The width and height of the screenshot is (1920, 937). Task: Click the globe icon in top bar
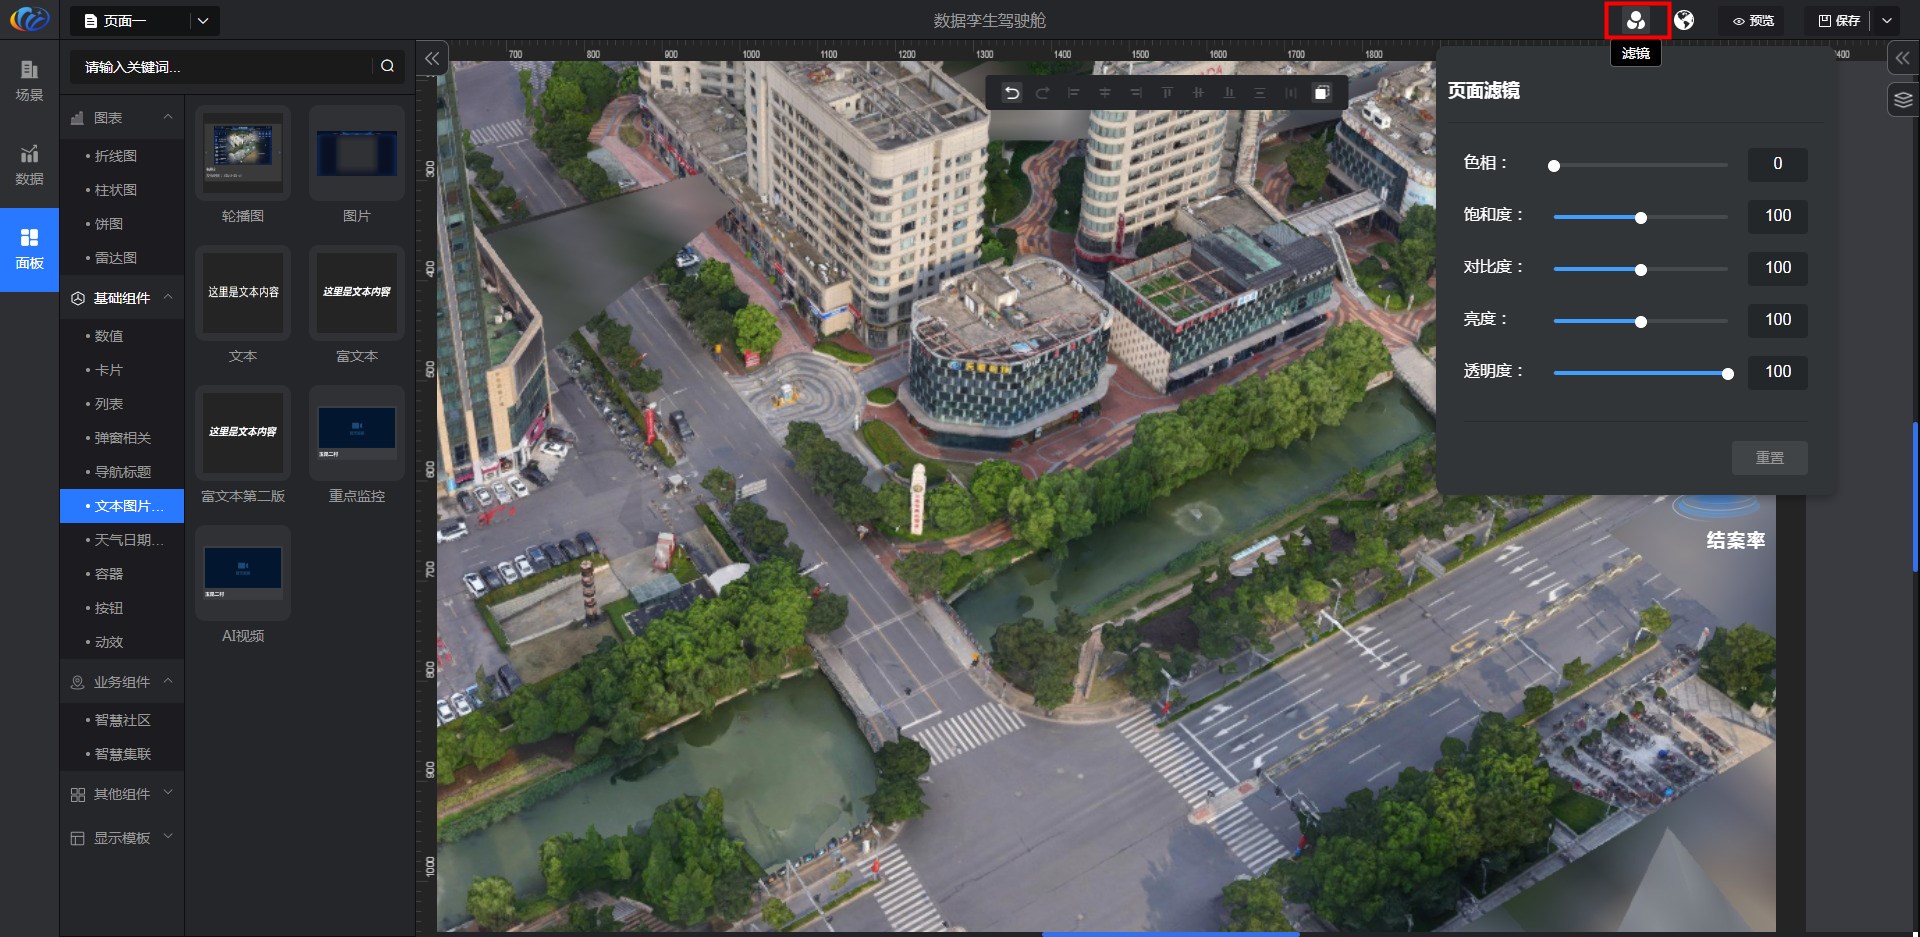click(x=1685, y=20)
